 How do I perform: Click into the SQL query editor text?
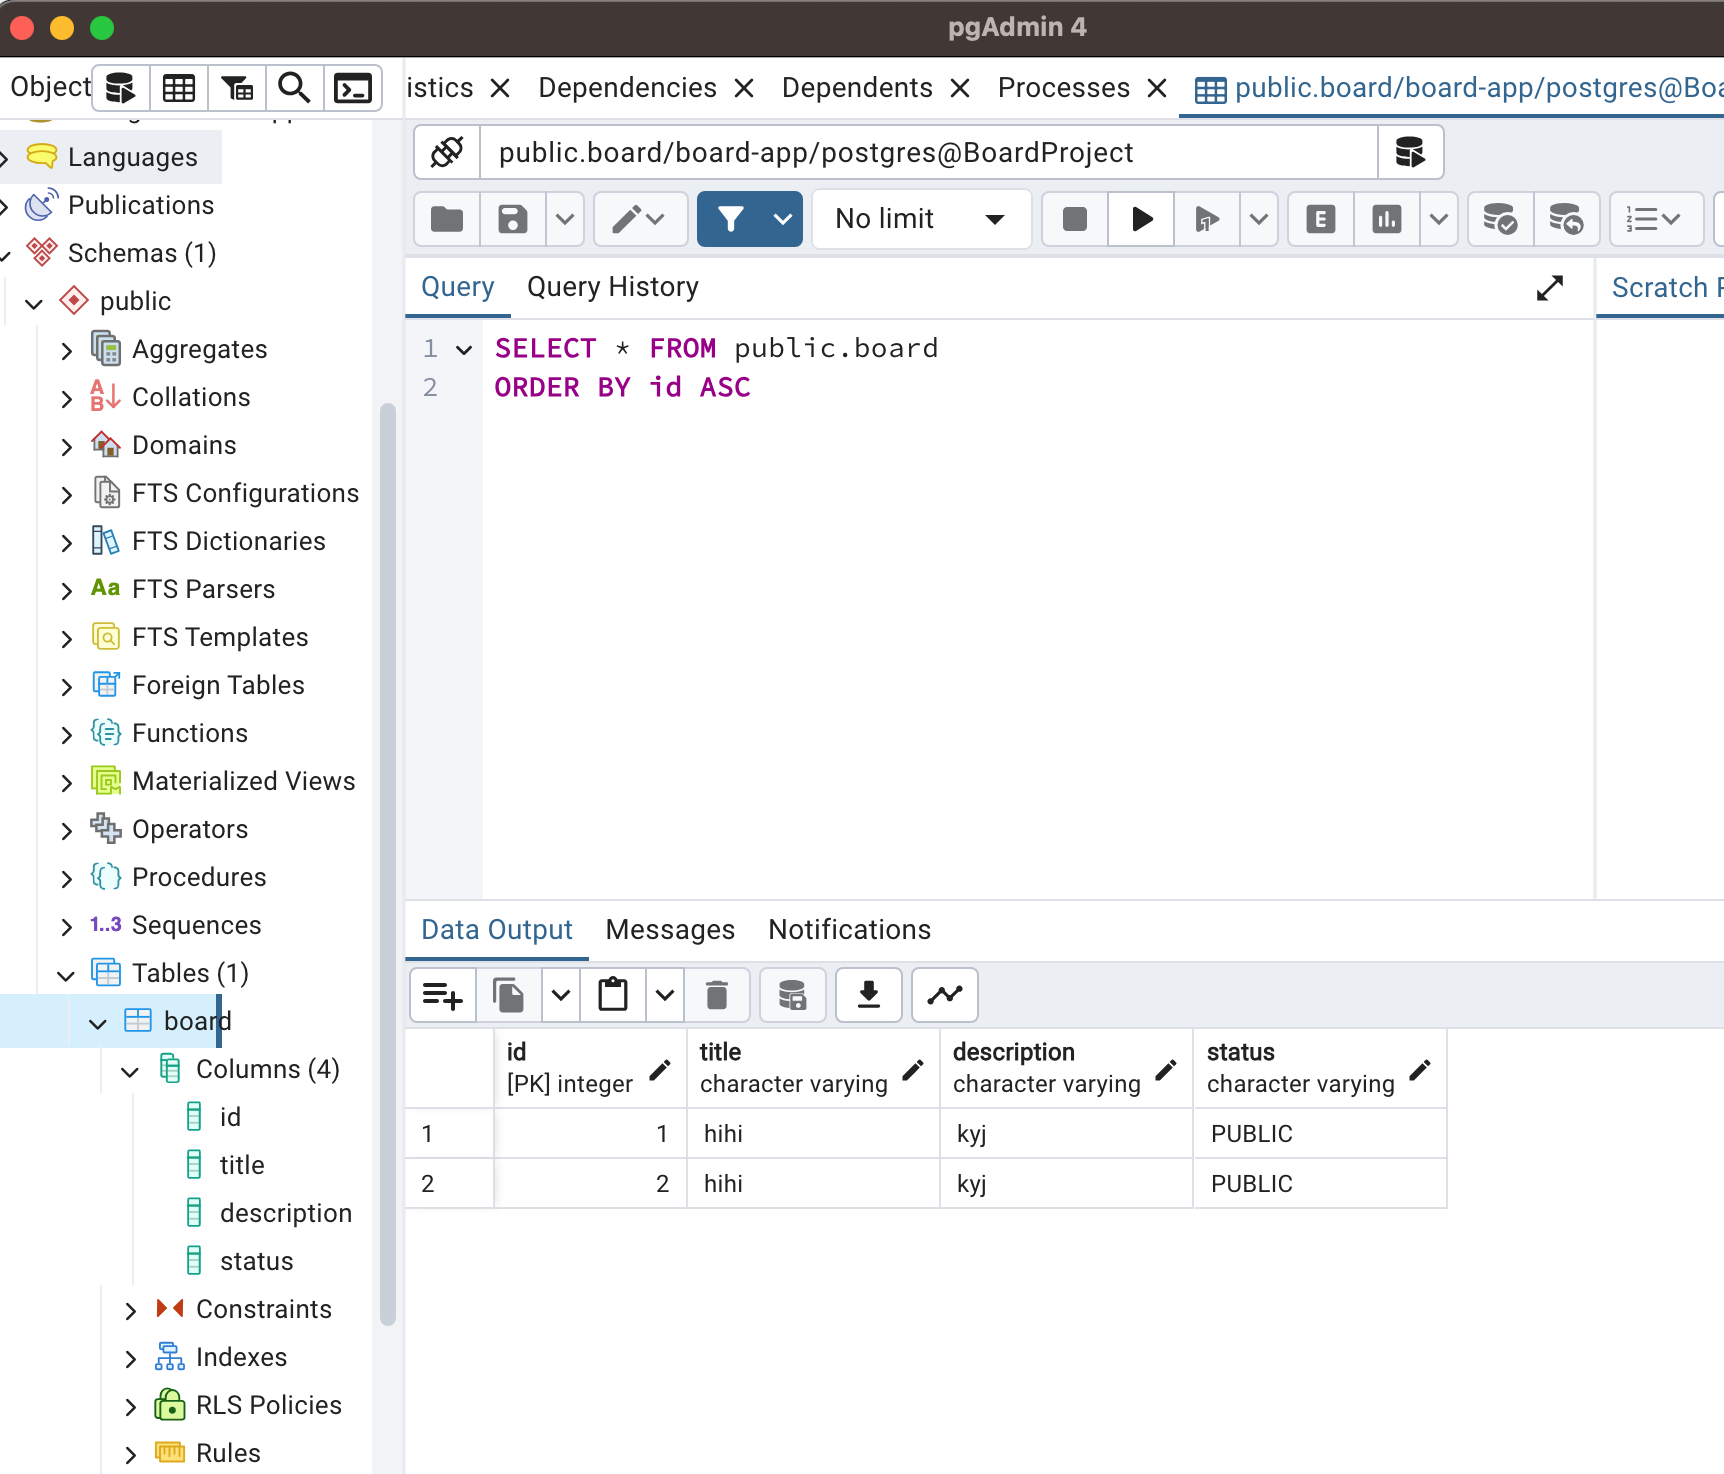(1038, 610)
